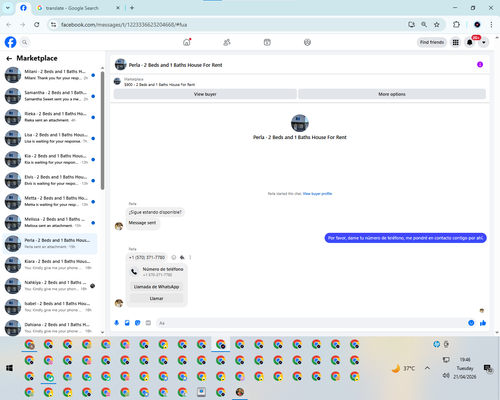The width and height of the screenshot is (500, 400).
Task: Reload the page
Action: (x=37, y=25)
